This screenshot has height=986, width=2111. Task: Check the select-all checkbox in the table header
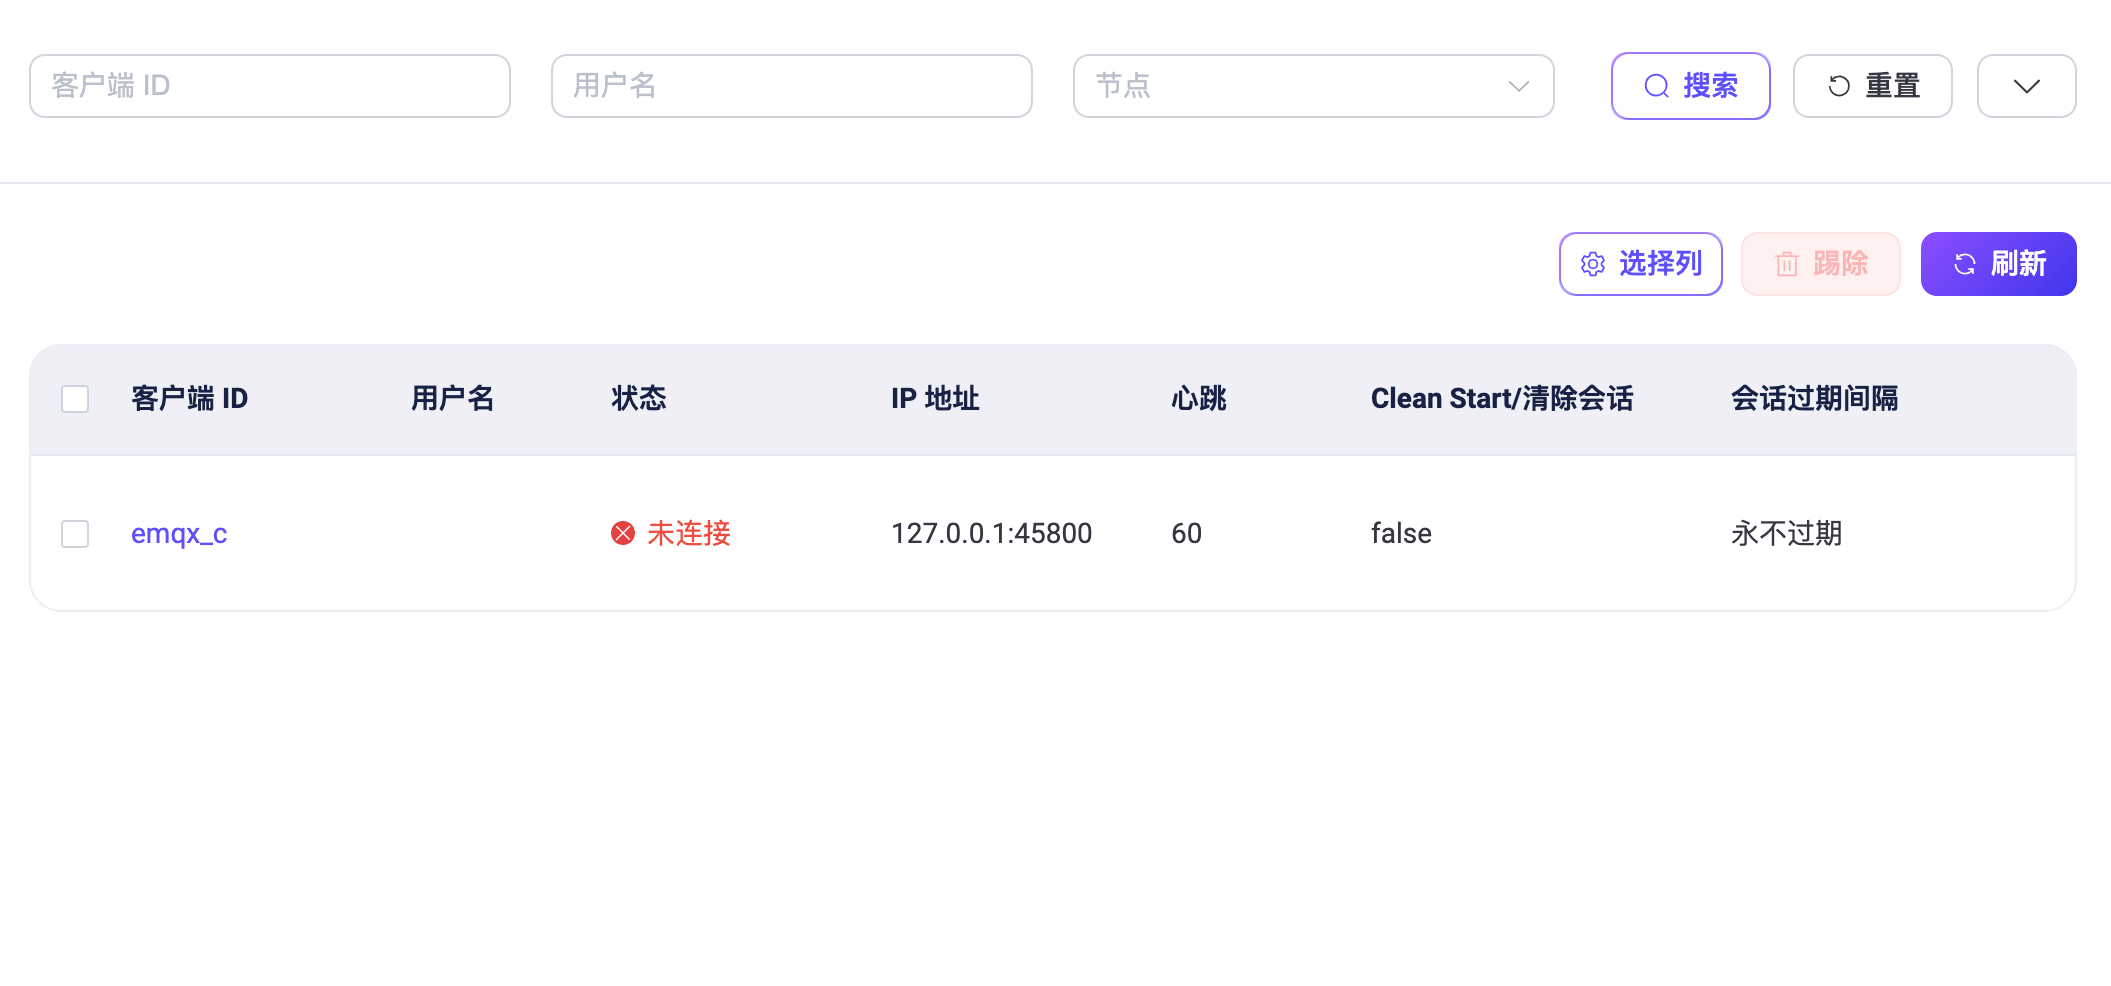75,398
